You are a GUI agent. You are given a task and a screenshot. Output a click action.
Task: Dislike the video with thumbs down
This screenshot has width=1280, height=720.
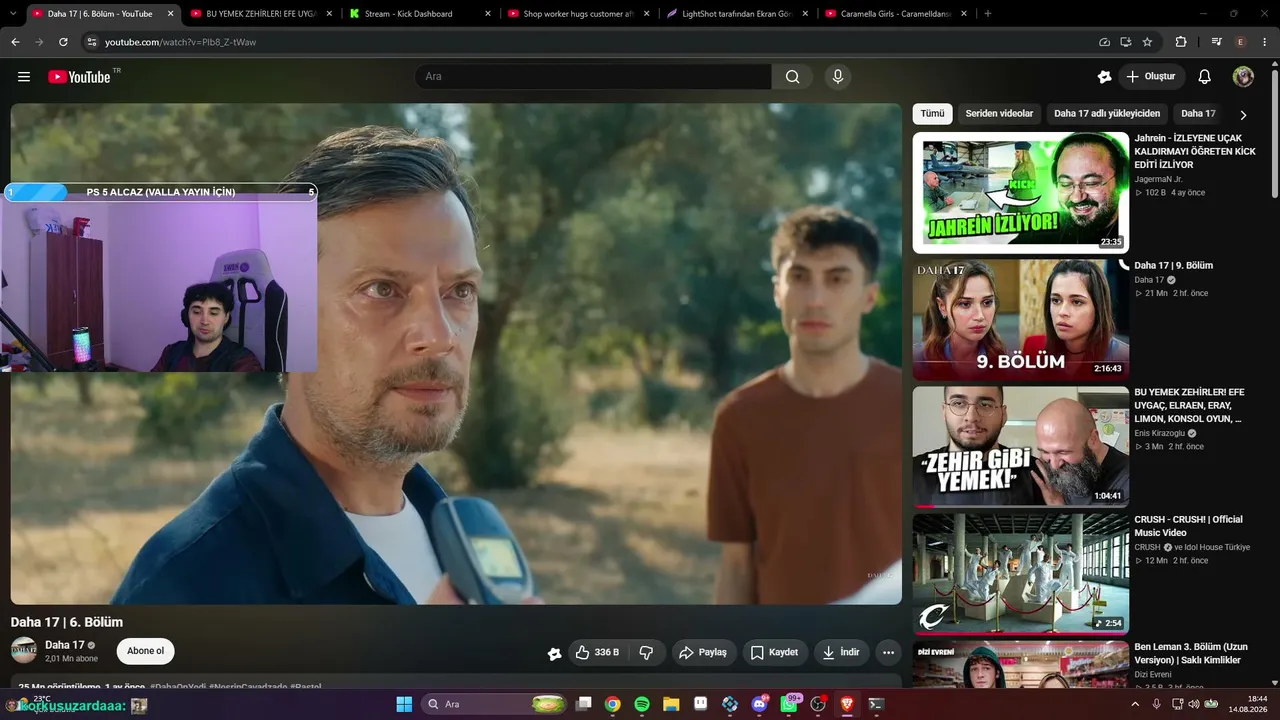(647, 652)
